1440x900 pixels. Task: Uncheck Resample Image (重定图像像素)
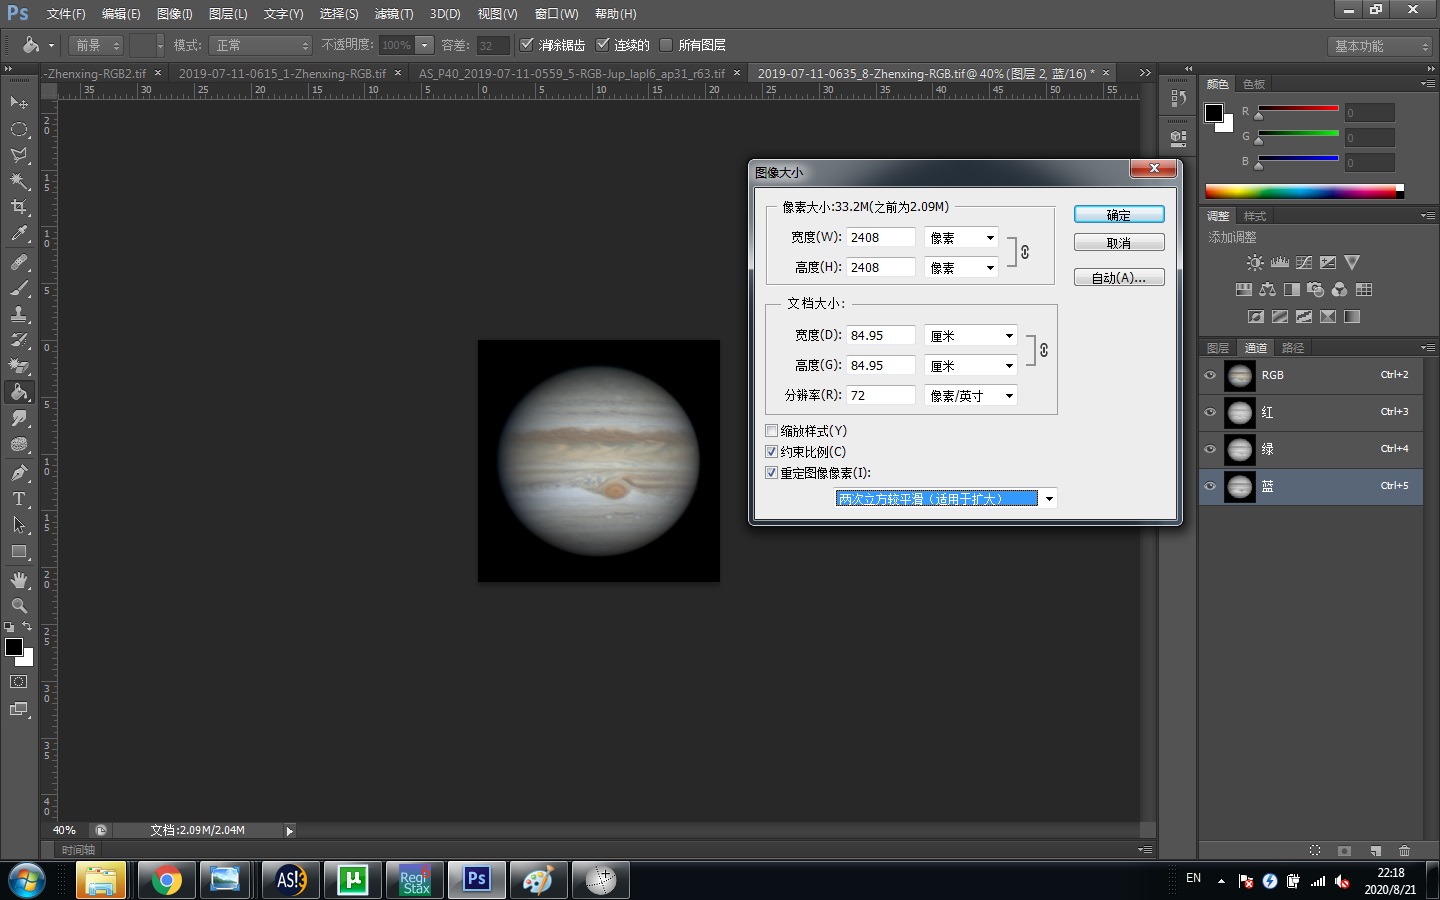click(771, 473)
